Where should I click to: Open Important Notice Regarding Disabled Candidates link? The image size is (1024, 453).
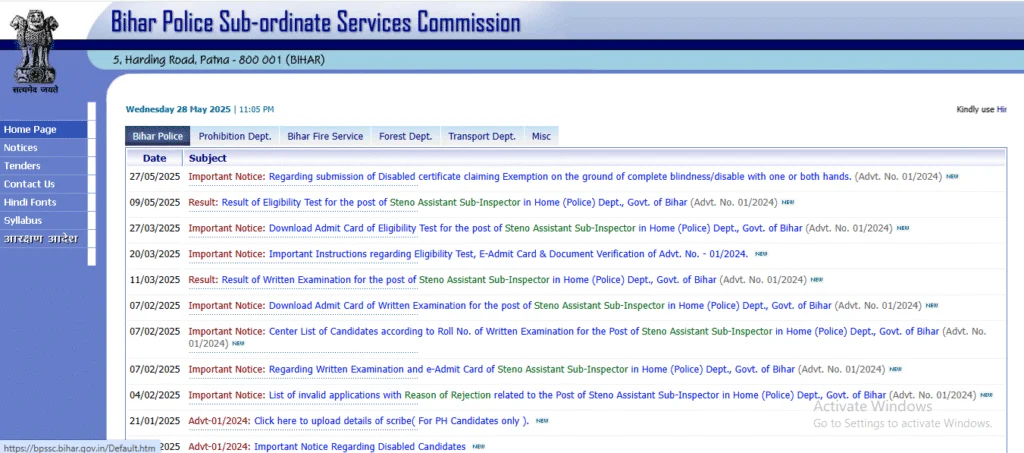360,447
